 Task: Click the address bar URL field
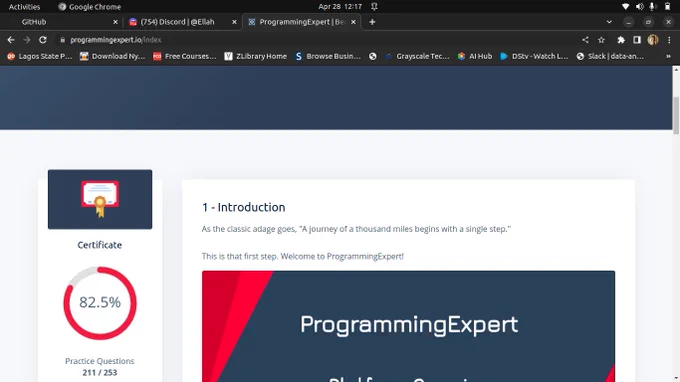317,40
